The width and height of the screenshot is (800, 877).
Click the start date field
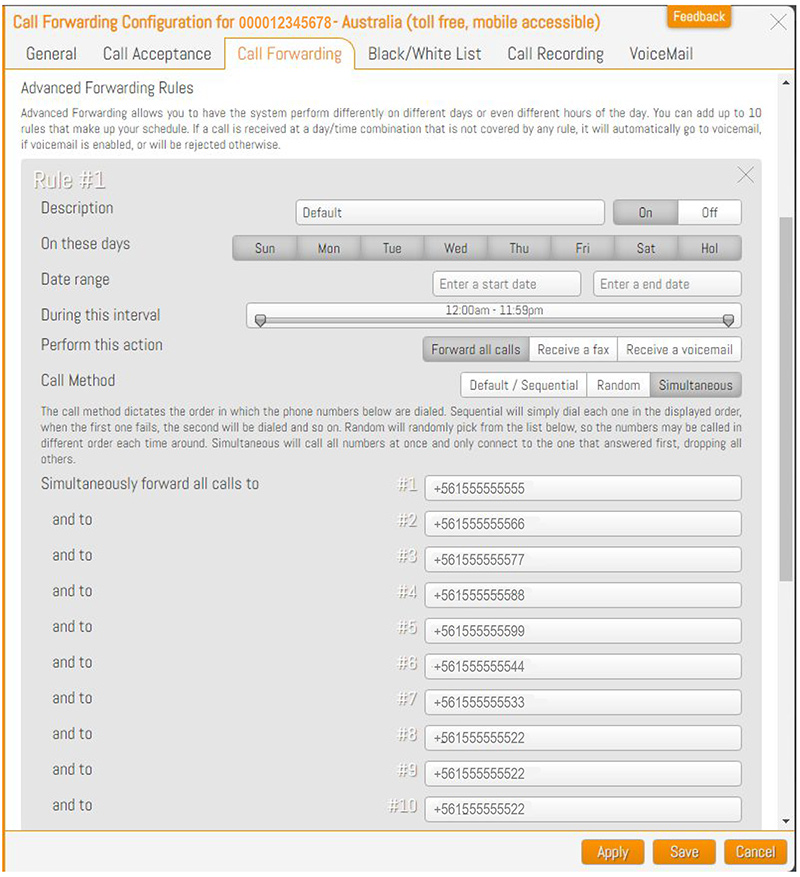tap(506, 284)
